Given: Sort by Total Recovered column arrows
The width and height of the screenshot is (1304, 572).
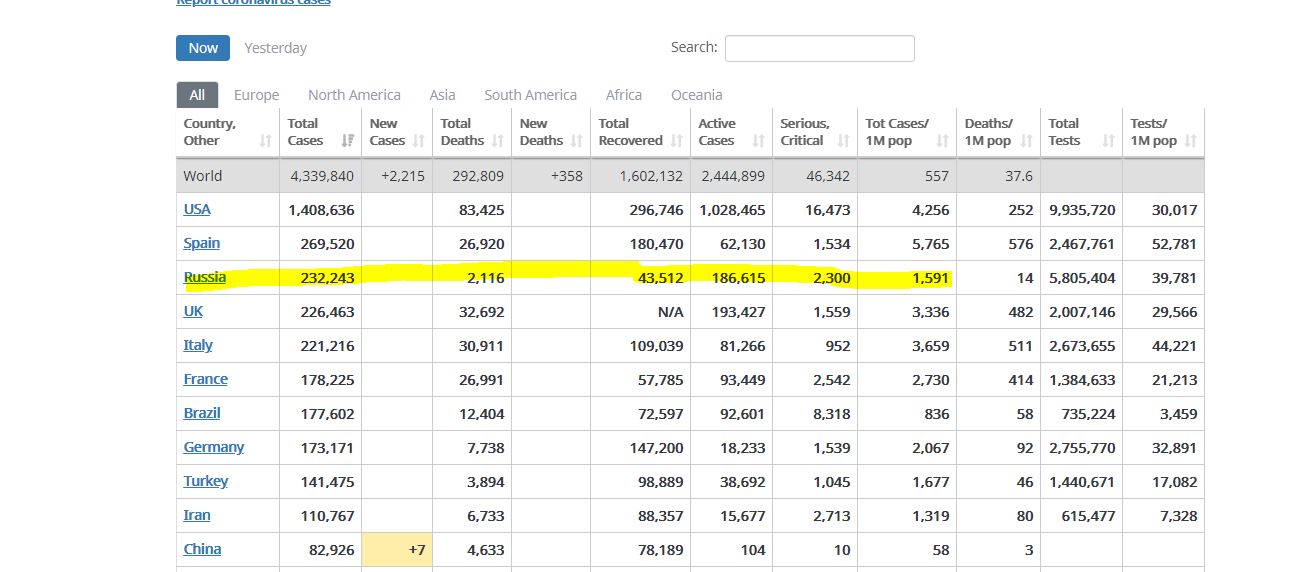Looking at the screenshot, I should tap(677, 141).
